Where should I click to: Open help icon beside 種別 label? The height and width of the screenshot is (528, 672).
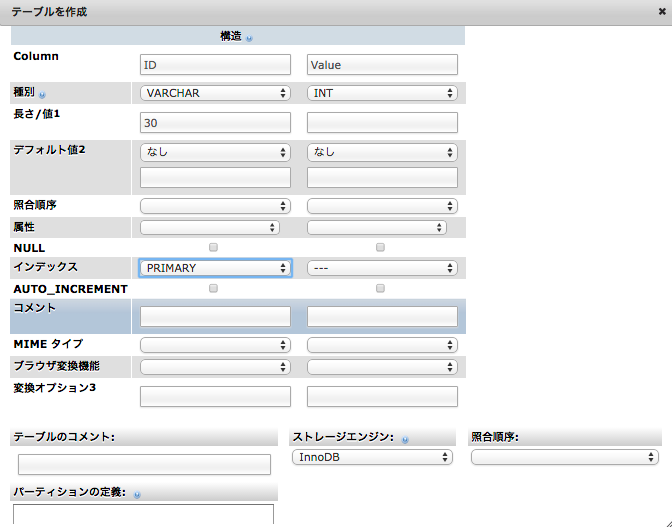[42, 94]
